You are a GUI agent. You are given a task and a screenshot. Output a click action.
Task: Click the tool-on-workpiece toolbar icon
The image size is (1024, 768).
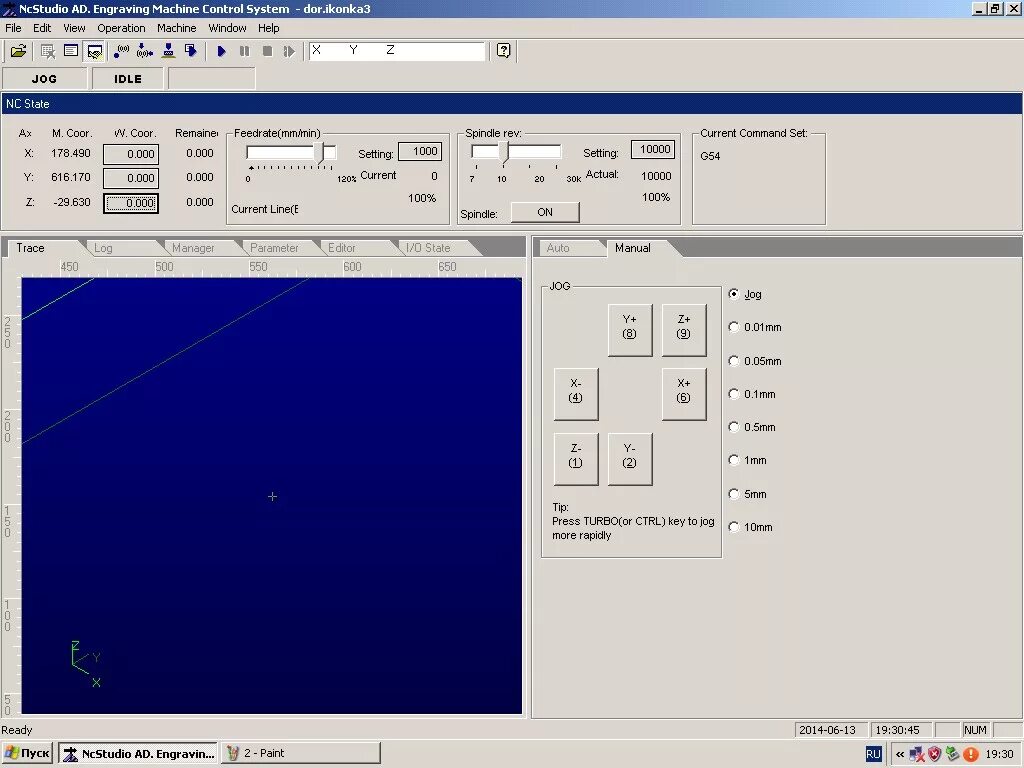pyautogui.click(x=168, y=51)
